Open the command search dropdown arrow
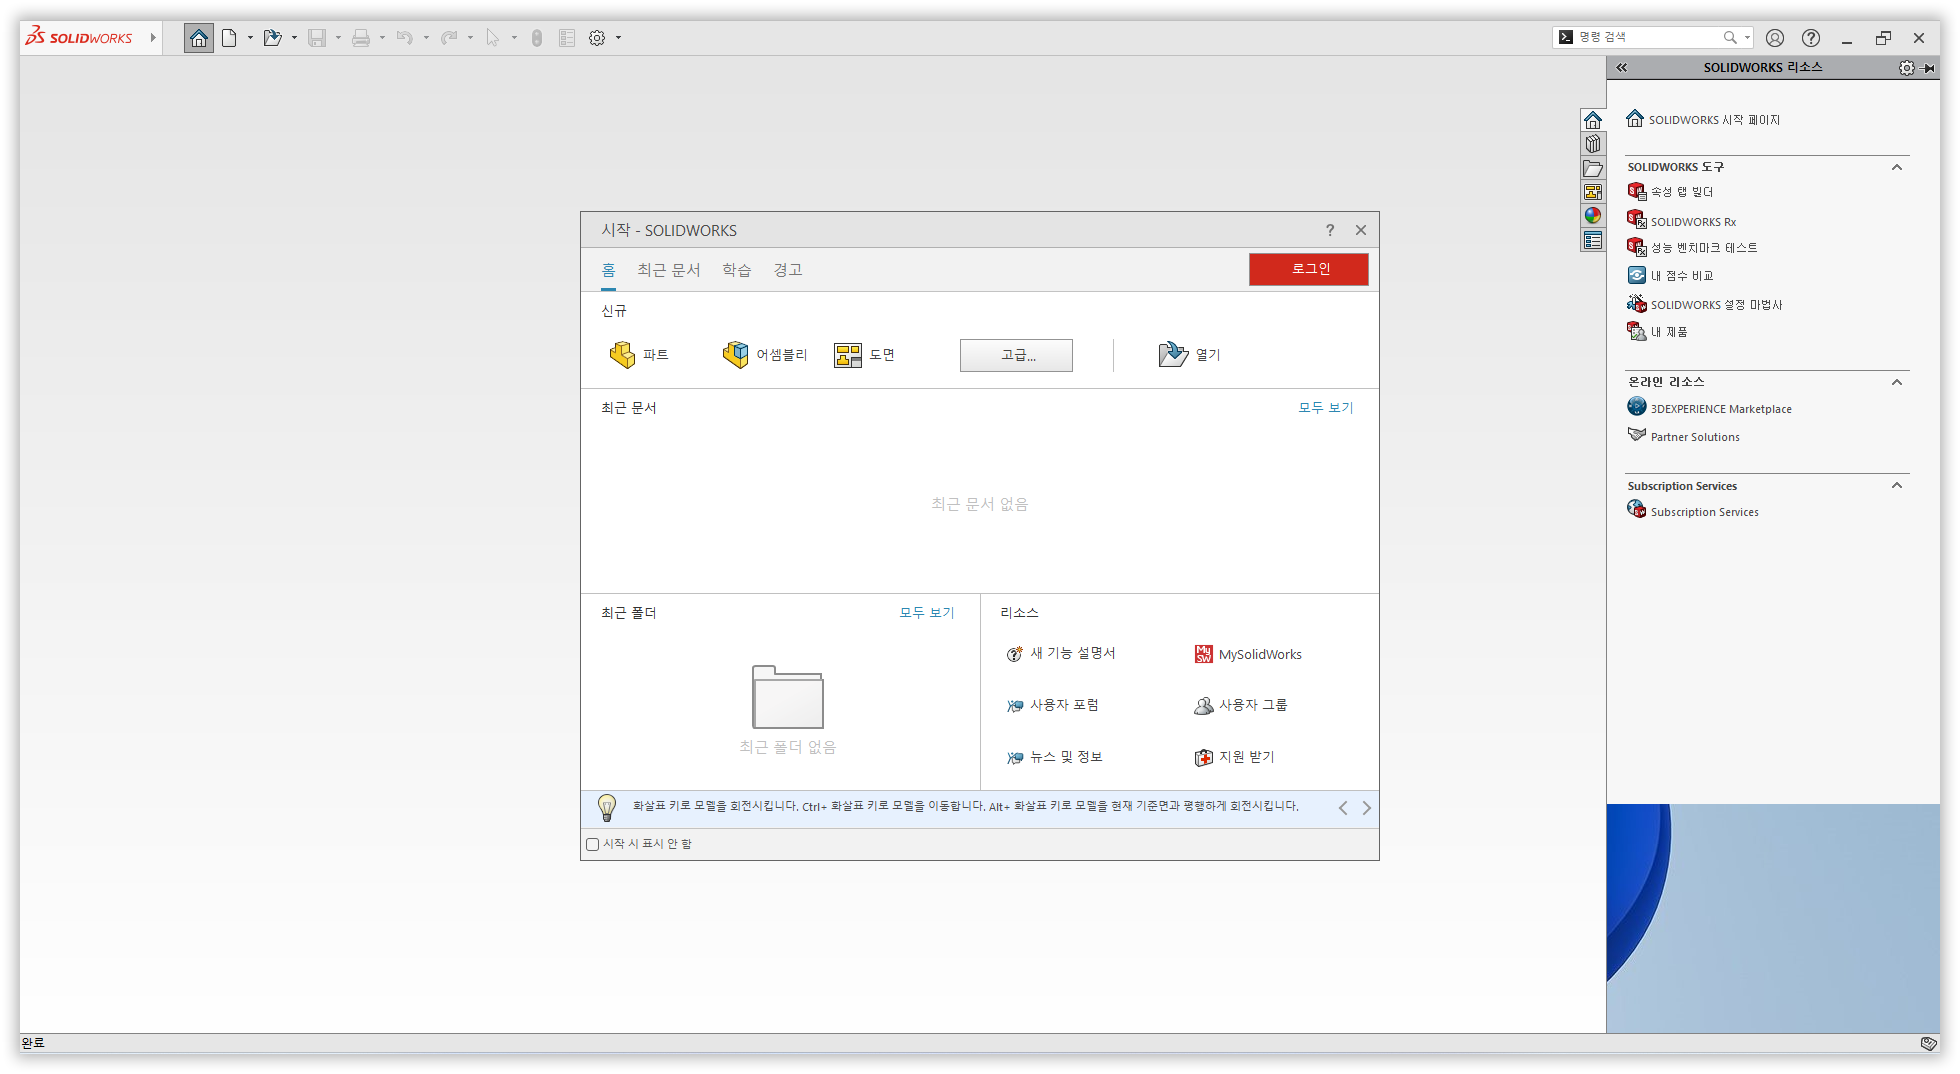Image resolution: width=1960 pixels, height=1074 pixels. tap(1747, 37)
